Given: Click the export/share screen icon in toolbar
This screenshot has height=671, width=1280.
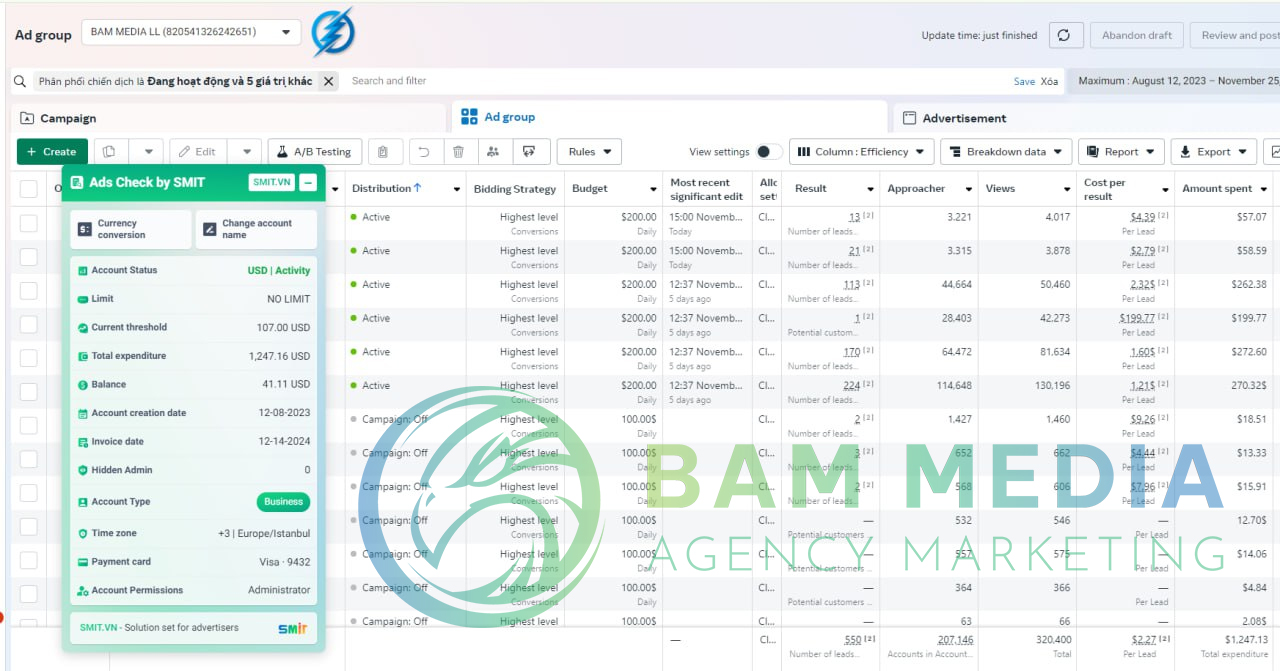Looking at the screenshot, I should [x=529, y=152].
